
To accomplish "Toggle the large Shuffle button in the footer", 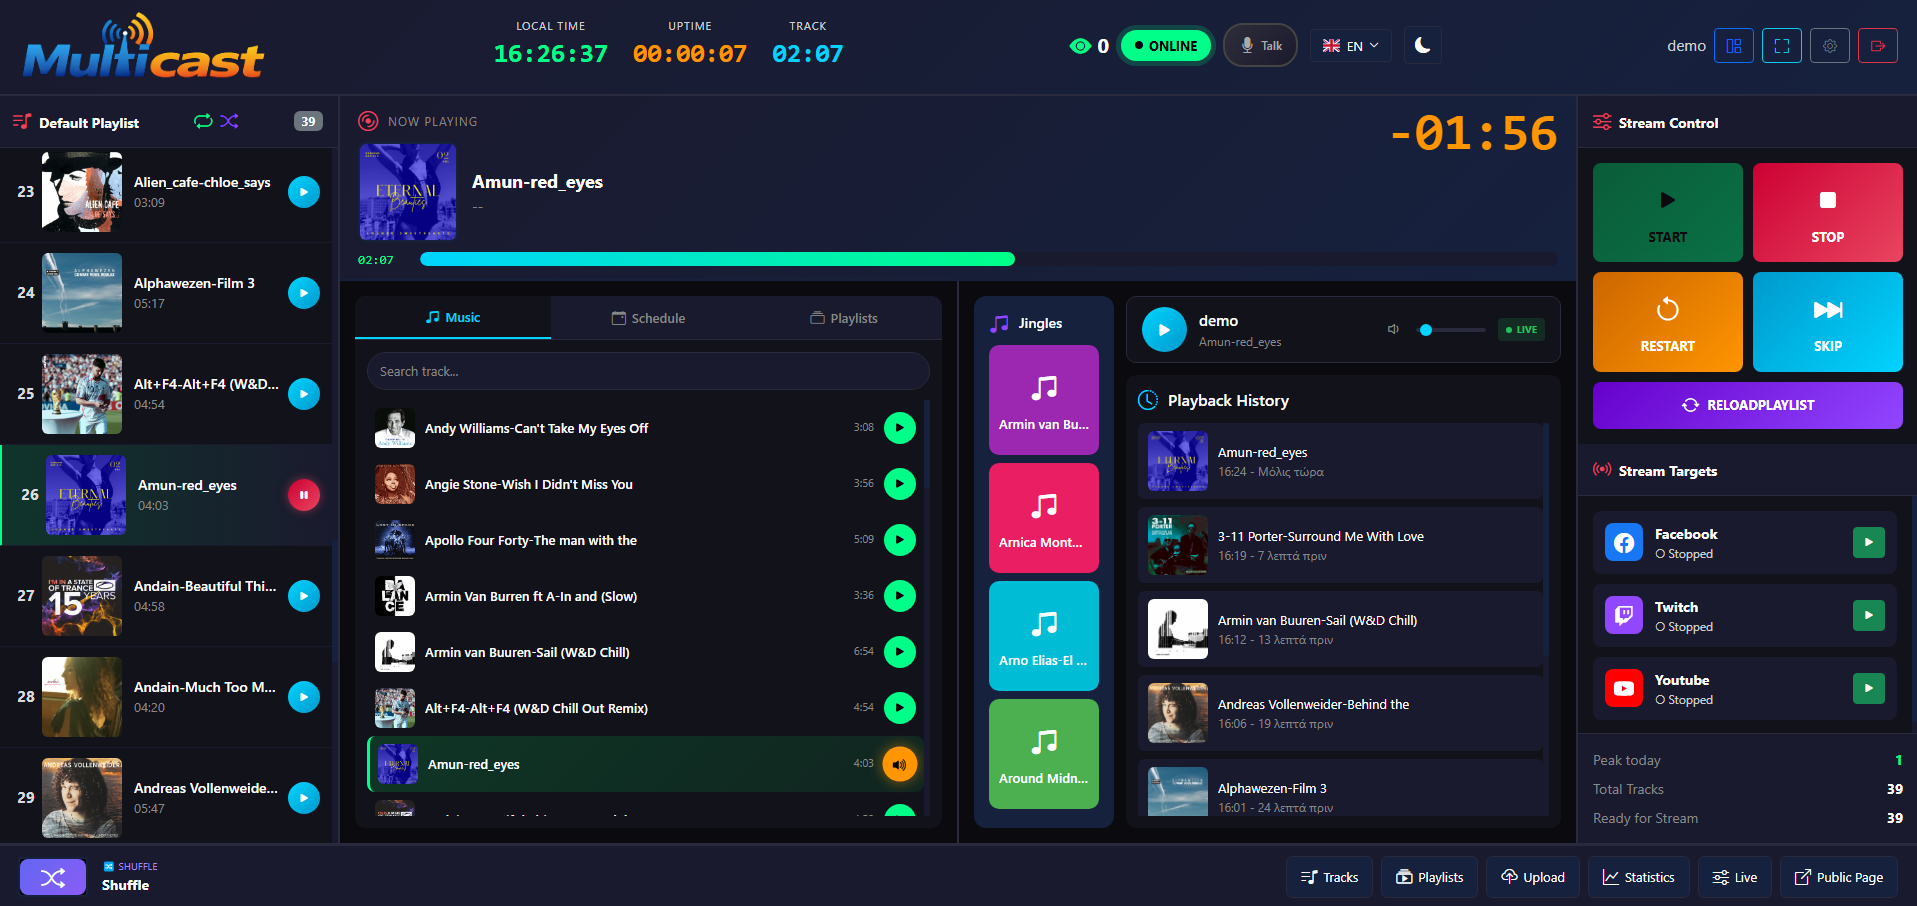I will pos(53,877).
